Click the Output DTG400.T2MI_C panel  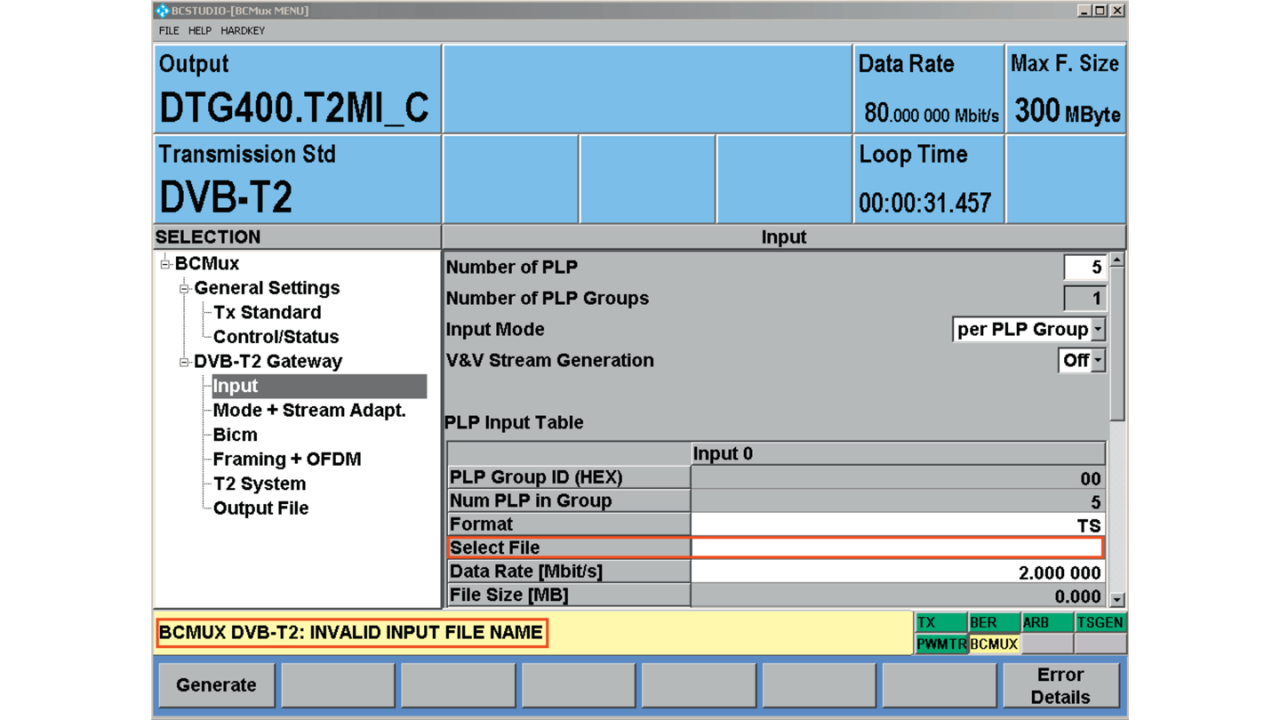[x=297, y=89]
